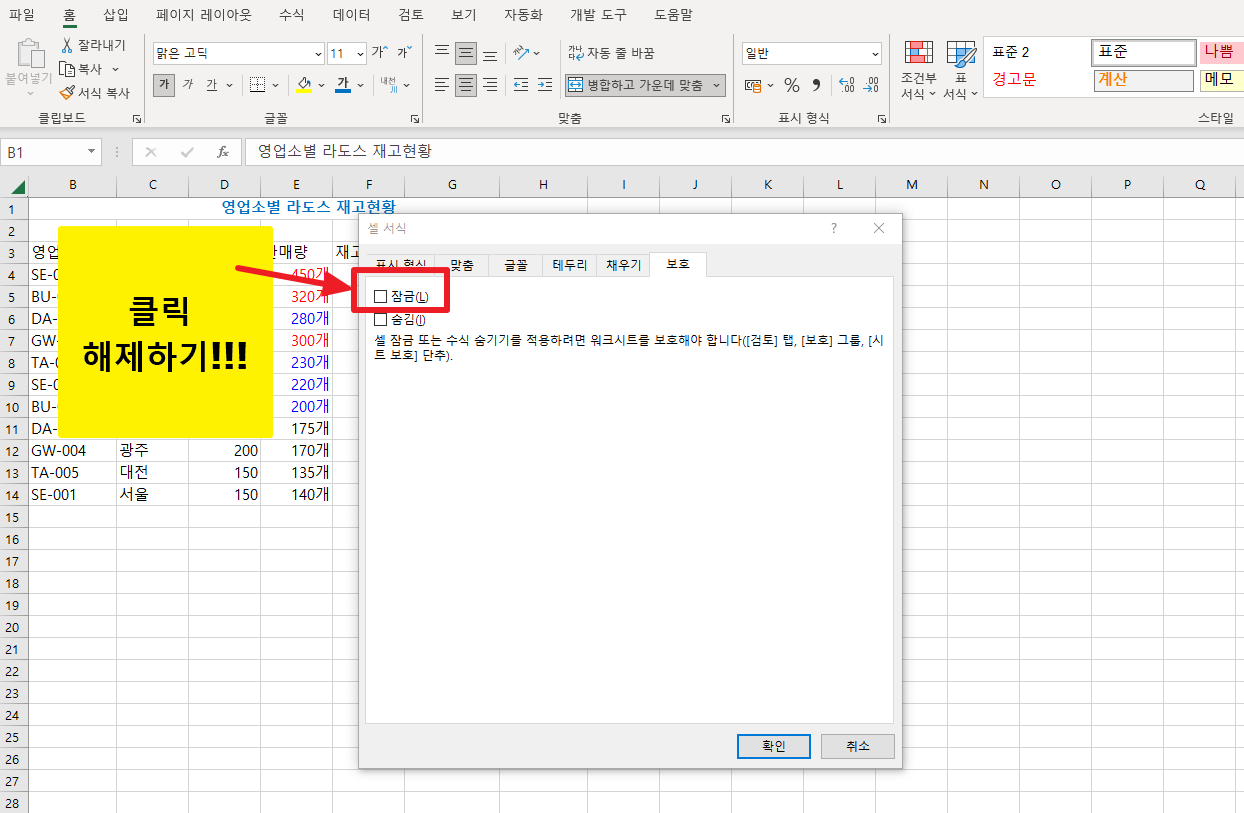Screen dimensions: 1244x813
Task: Toggle bold formatting in the ribbon
Action: [163, 86]
